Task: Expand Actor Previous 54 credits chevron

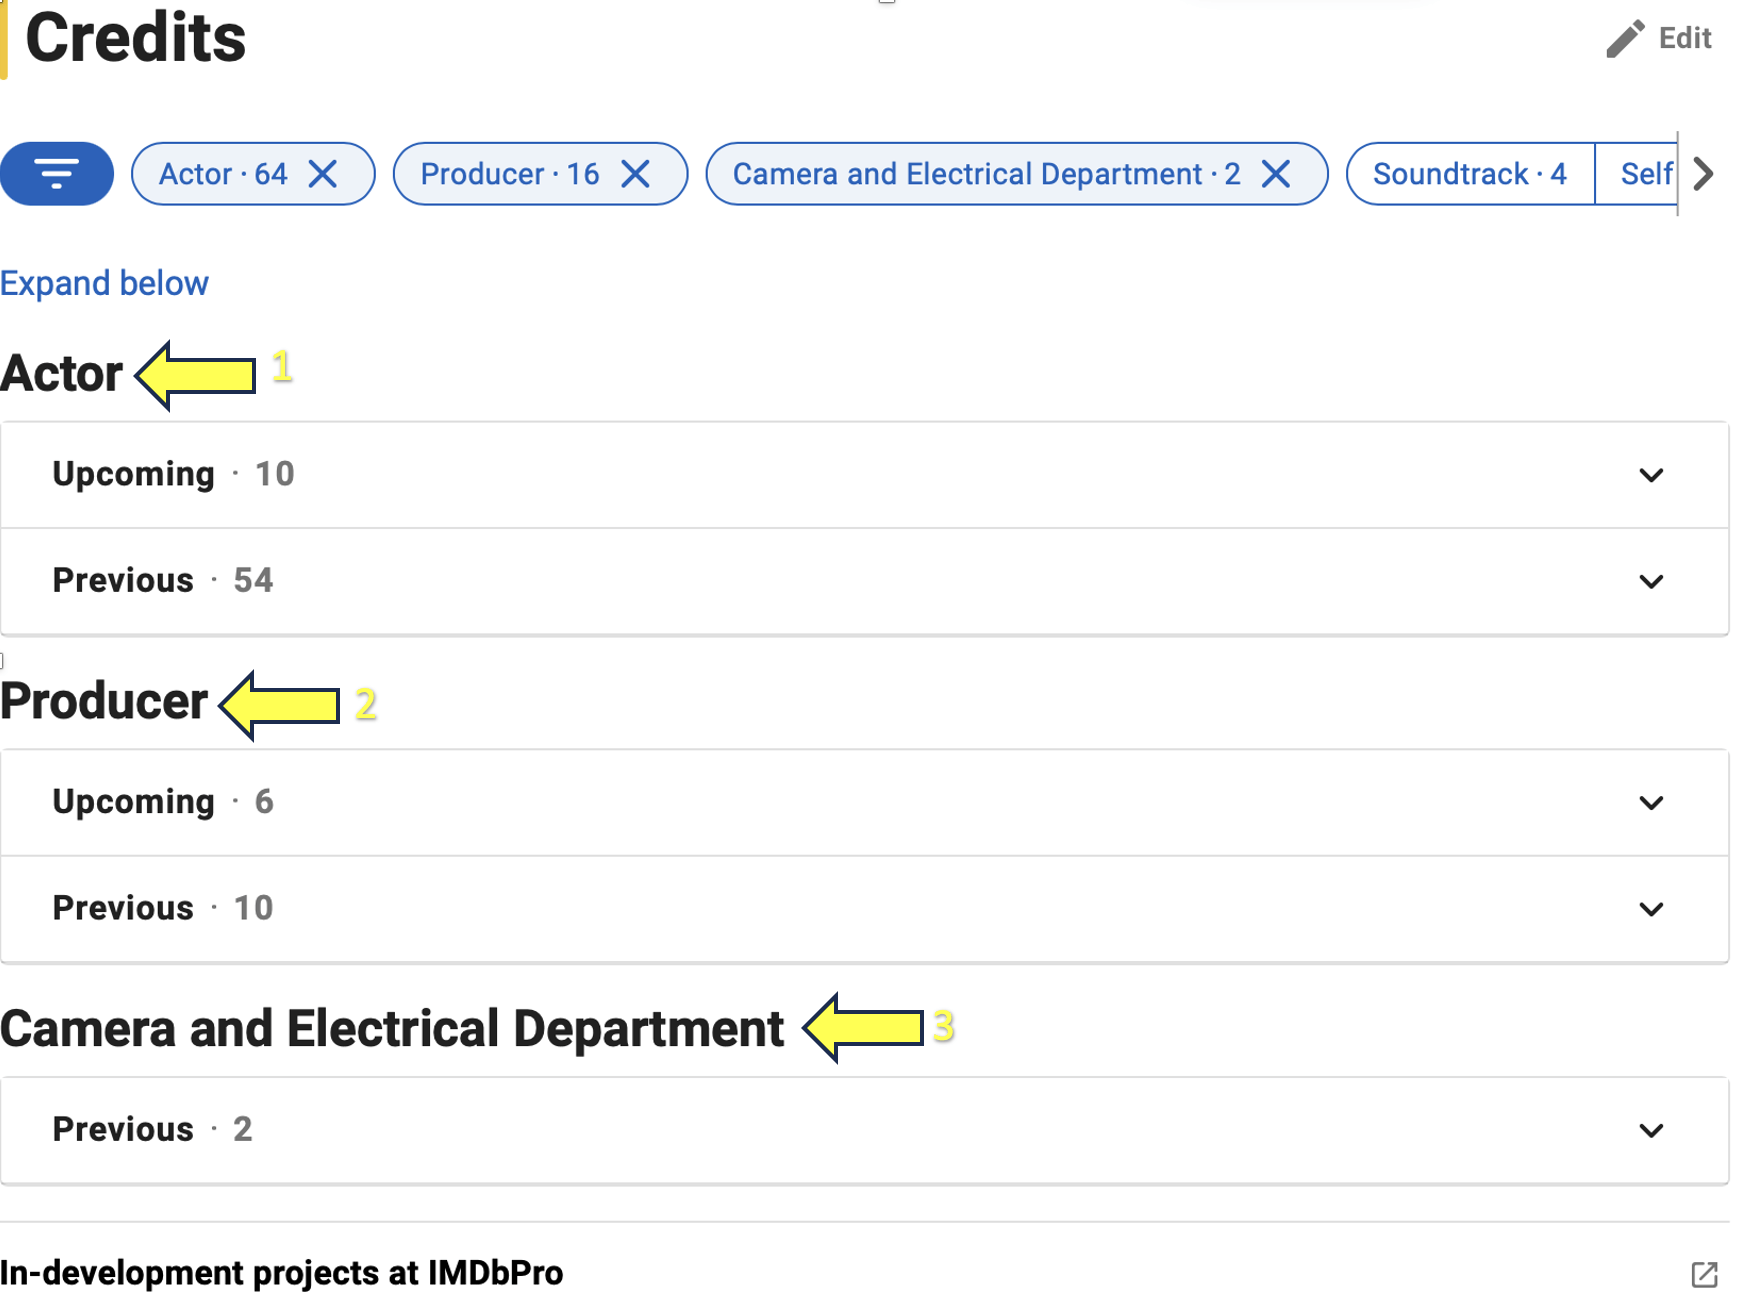Action: (x=1651, y=581)
